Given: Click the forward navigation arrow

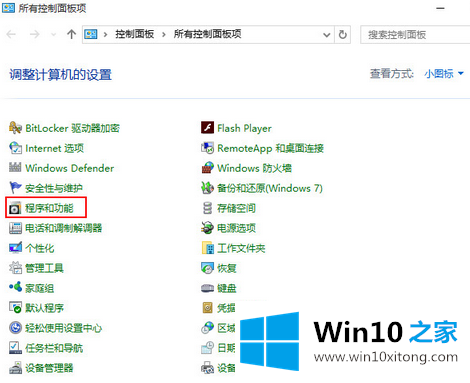Looking at the screenshot, I should coord(35,34).
